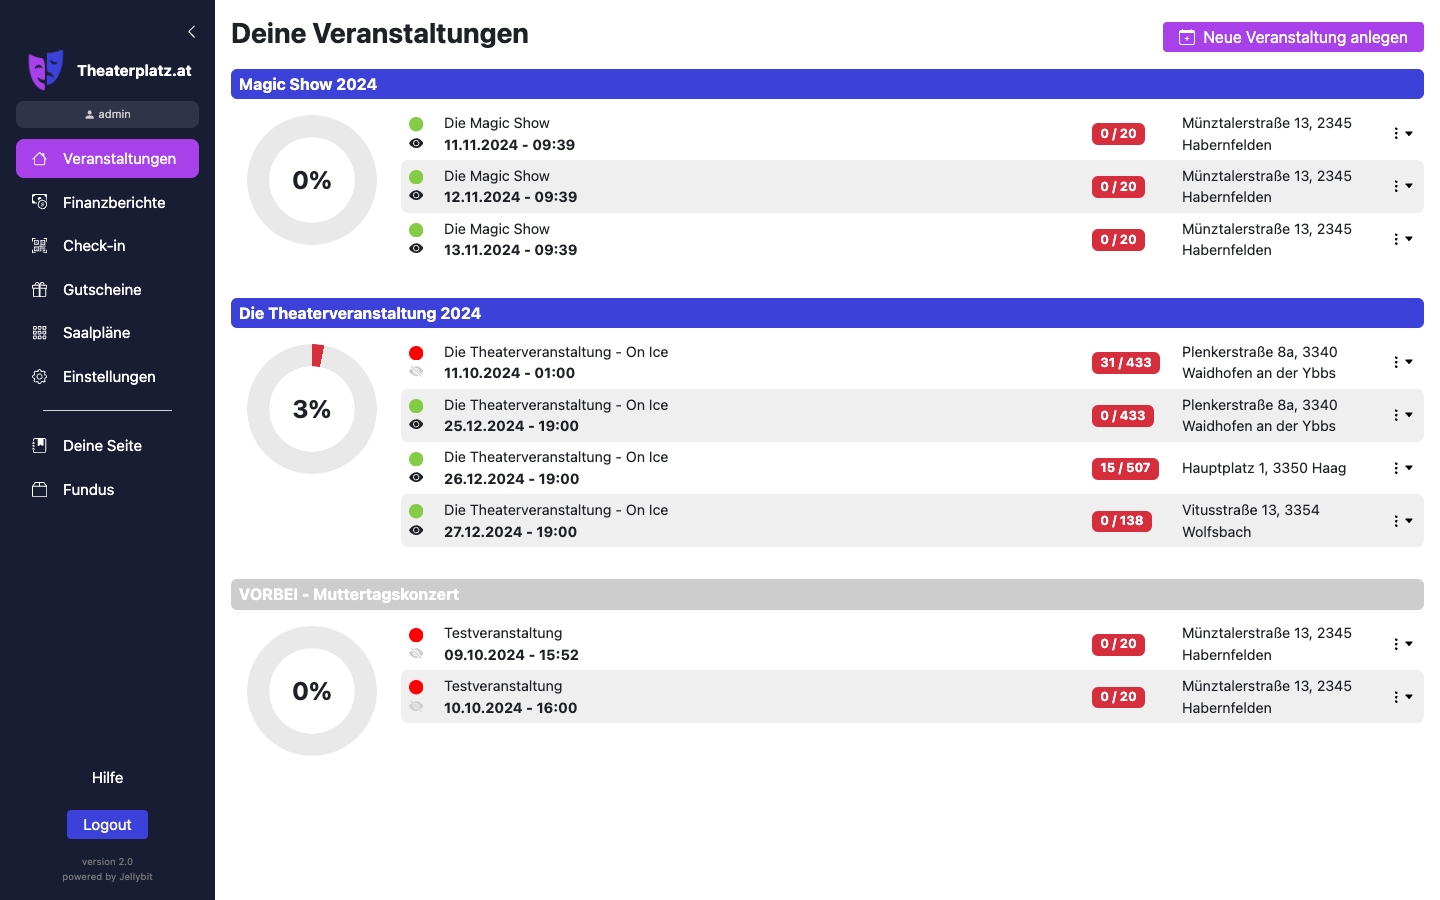Click the Finanzberichte sidebar icon

(40, 202)
